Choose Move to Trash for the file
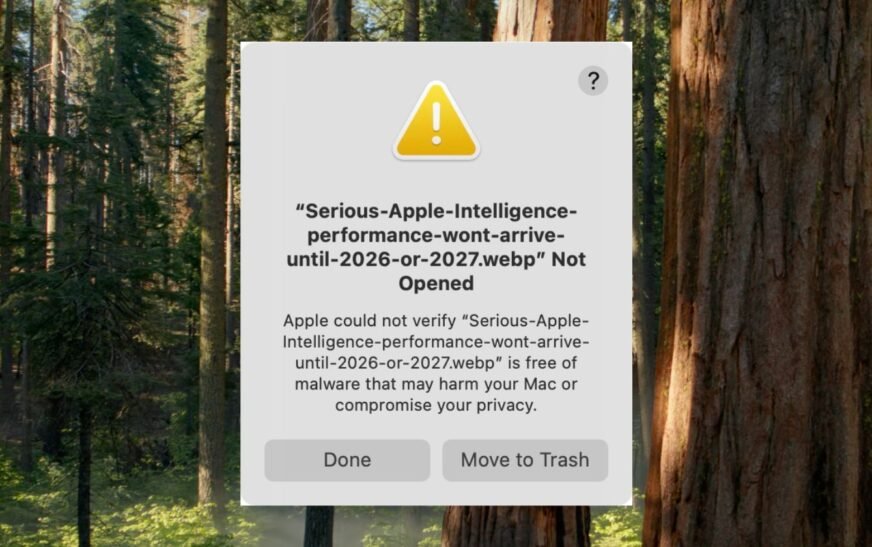The height and width of the screenshot is (547, 872). coord(525,460)
